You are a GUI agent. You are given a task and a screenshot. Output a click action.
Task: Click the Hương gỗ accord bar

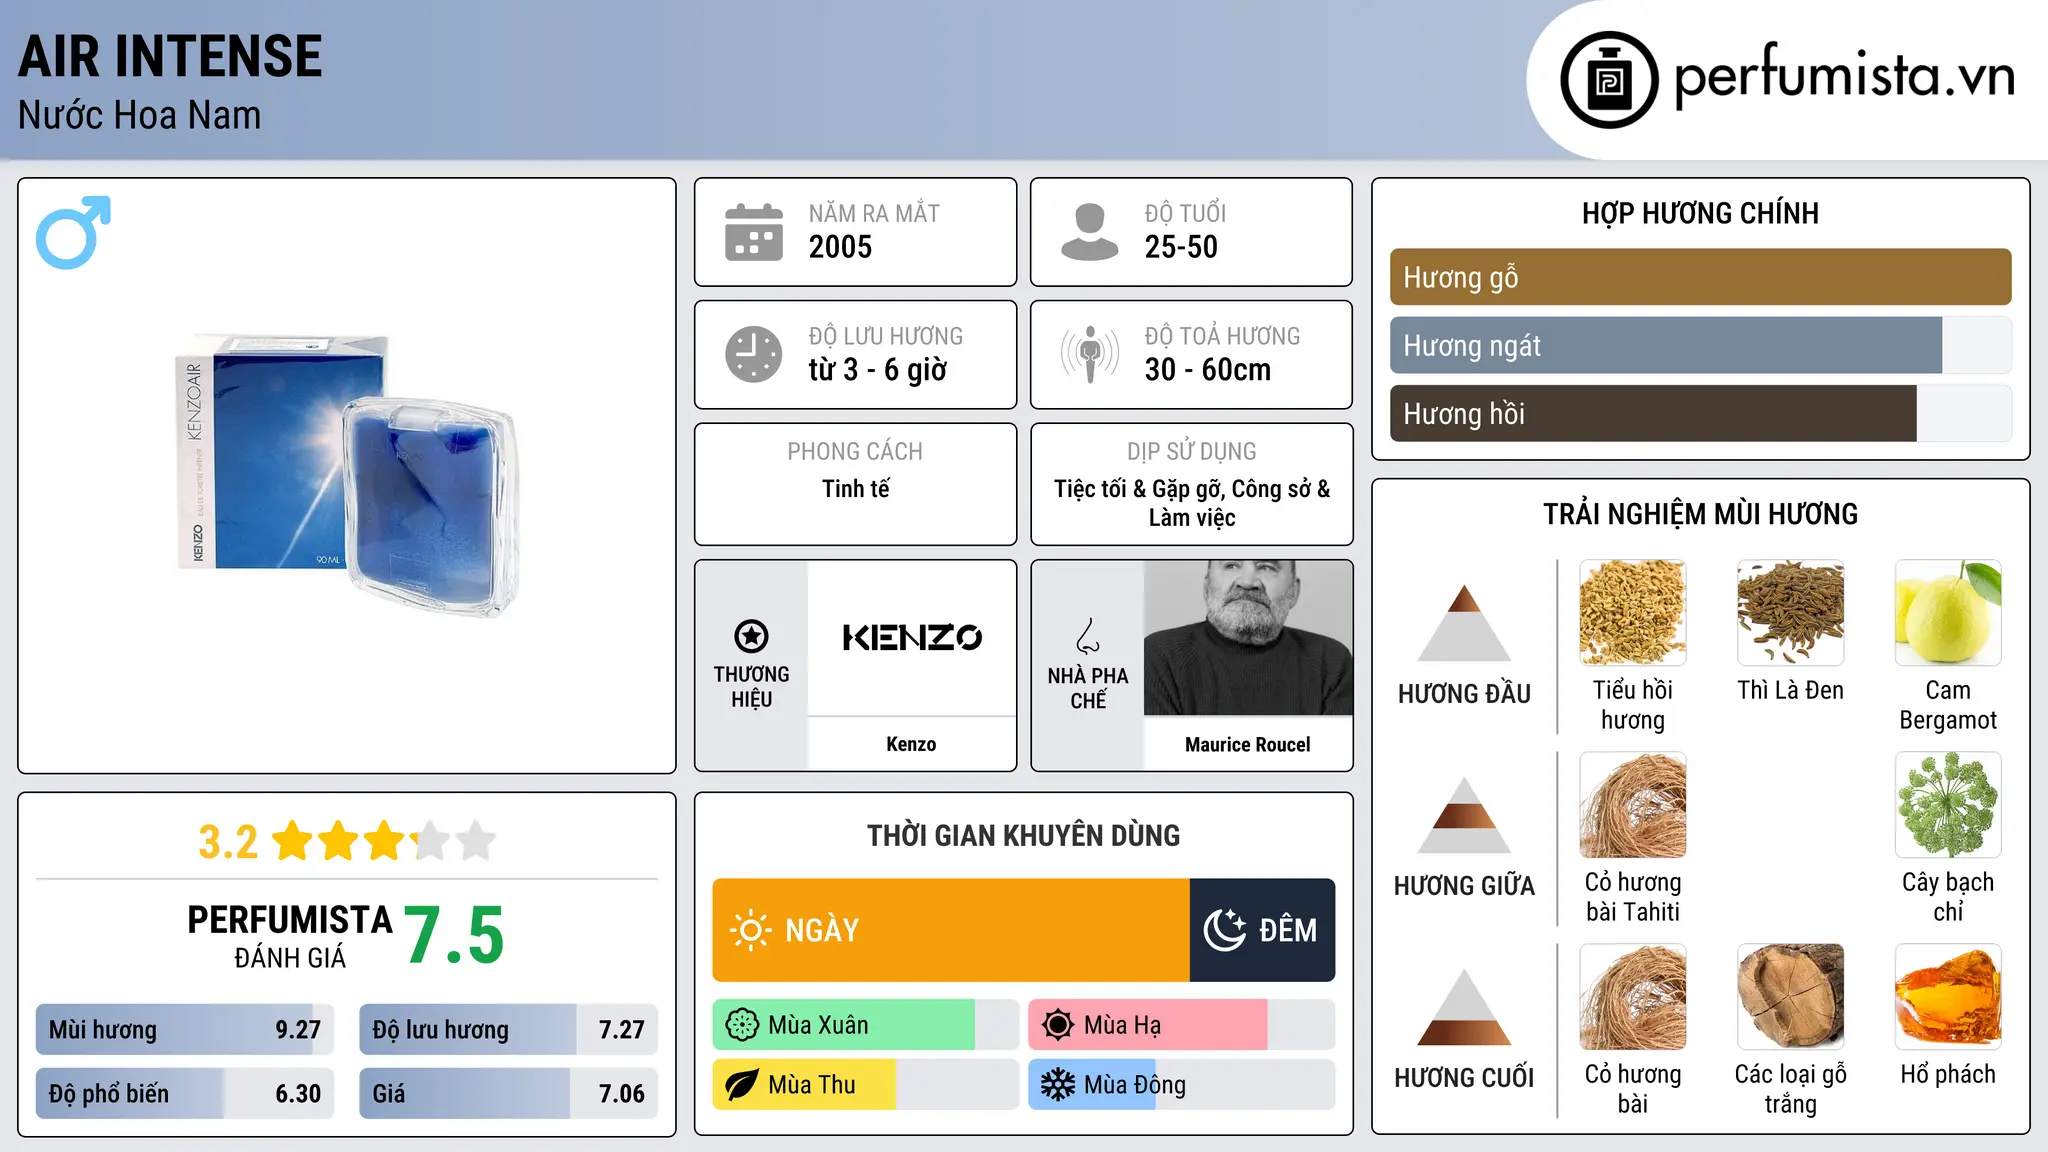coord(1700,277)
